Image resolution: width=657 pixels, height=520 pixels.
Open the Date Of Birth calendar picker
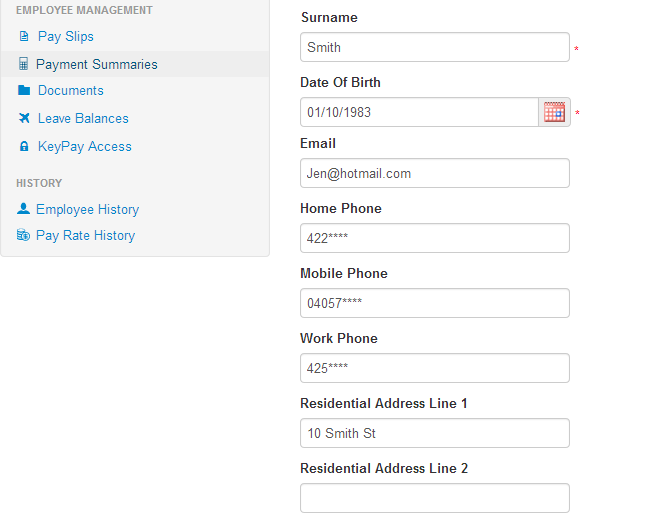554,112
